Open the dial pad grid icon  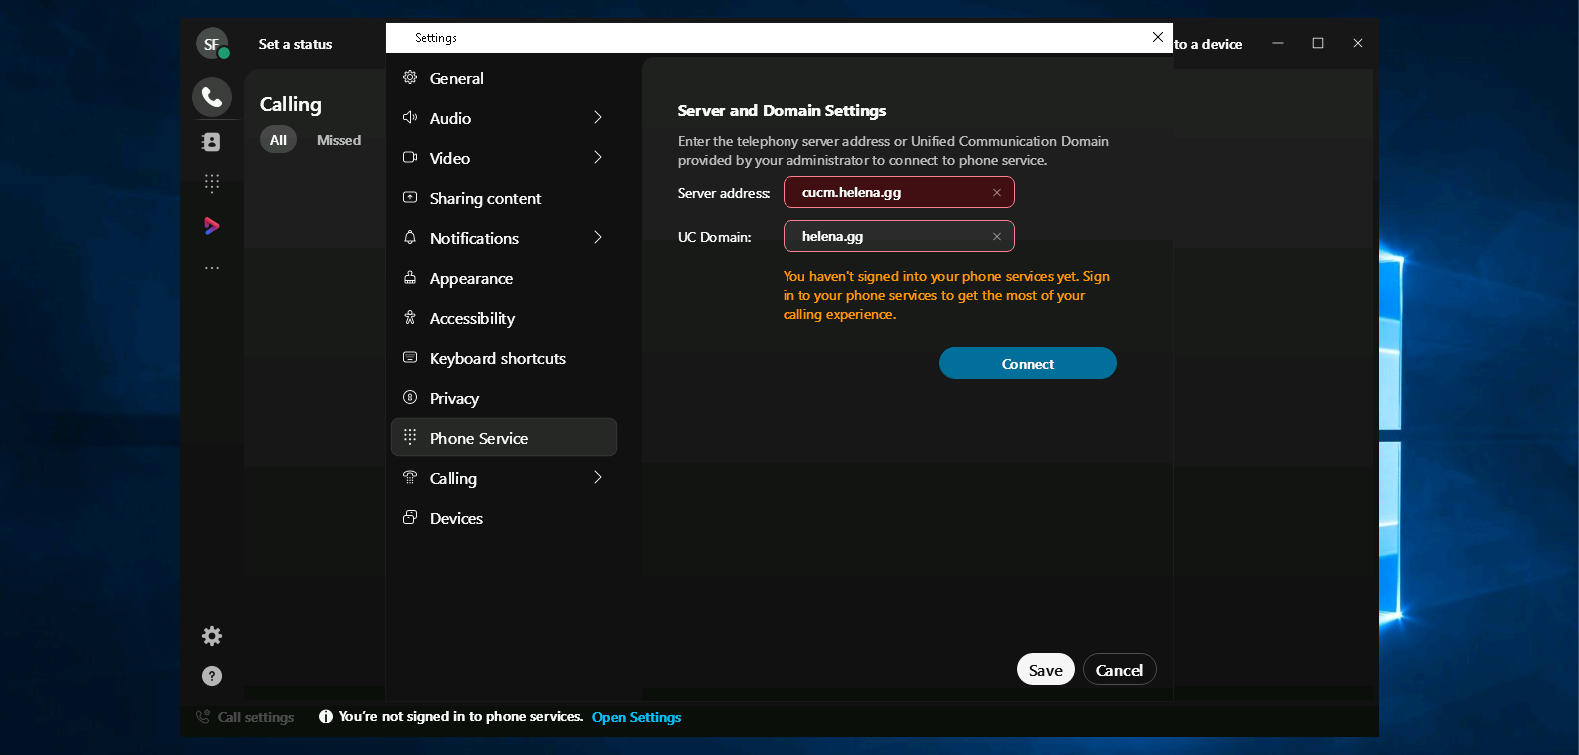(212, 183)
